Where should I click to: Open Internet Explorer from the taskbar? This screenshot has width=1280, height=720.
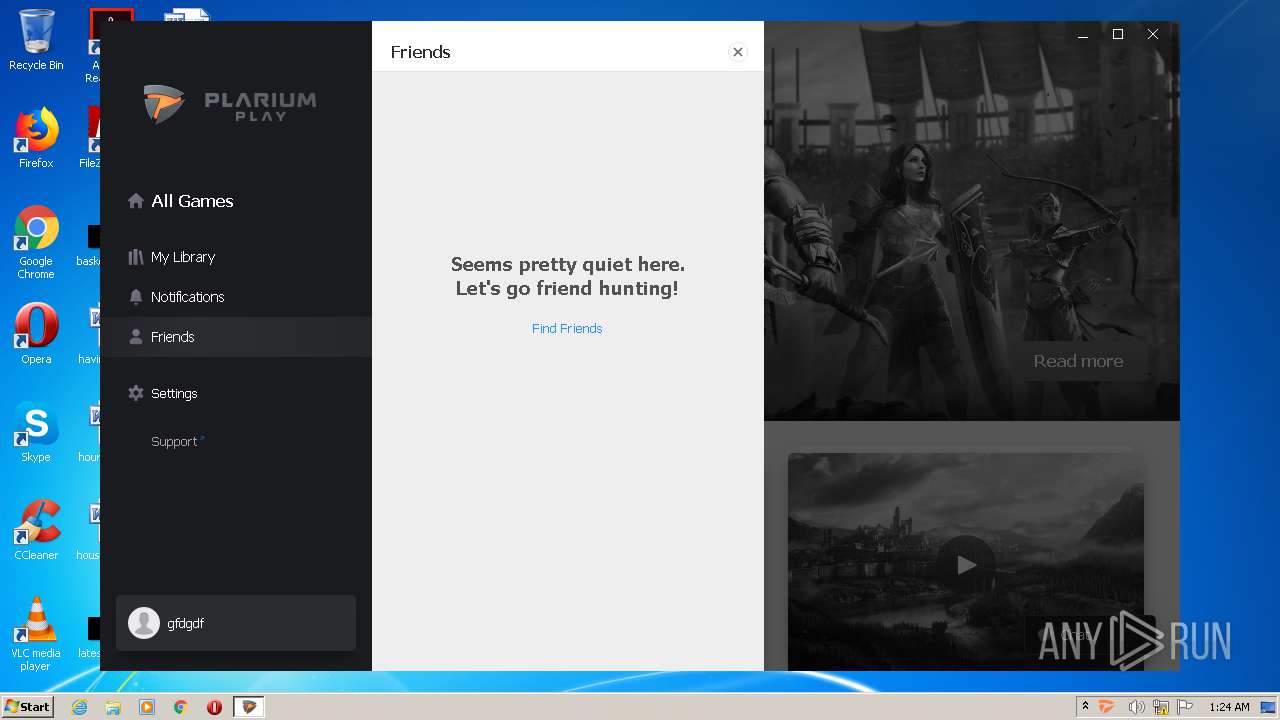[x=79, y=707]
